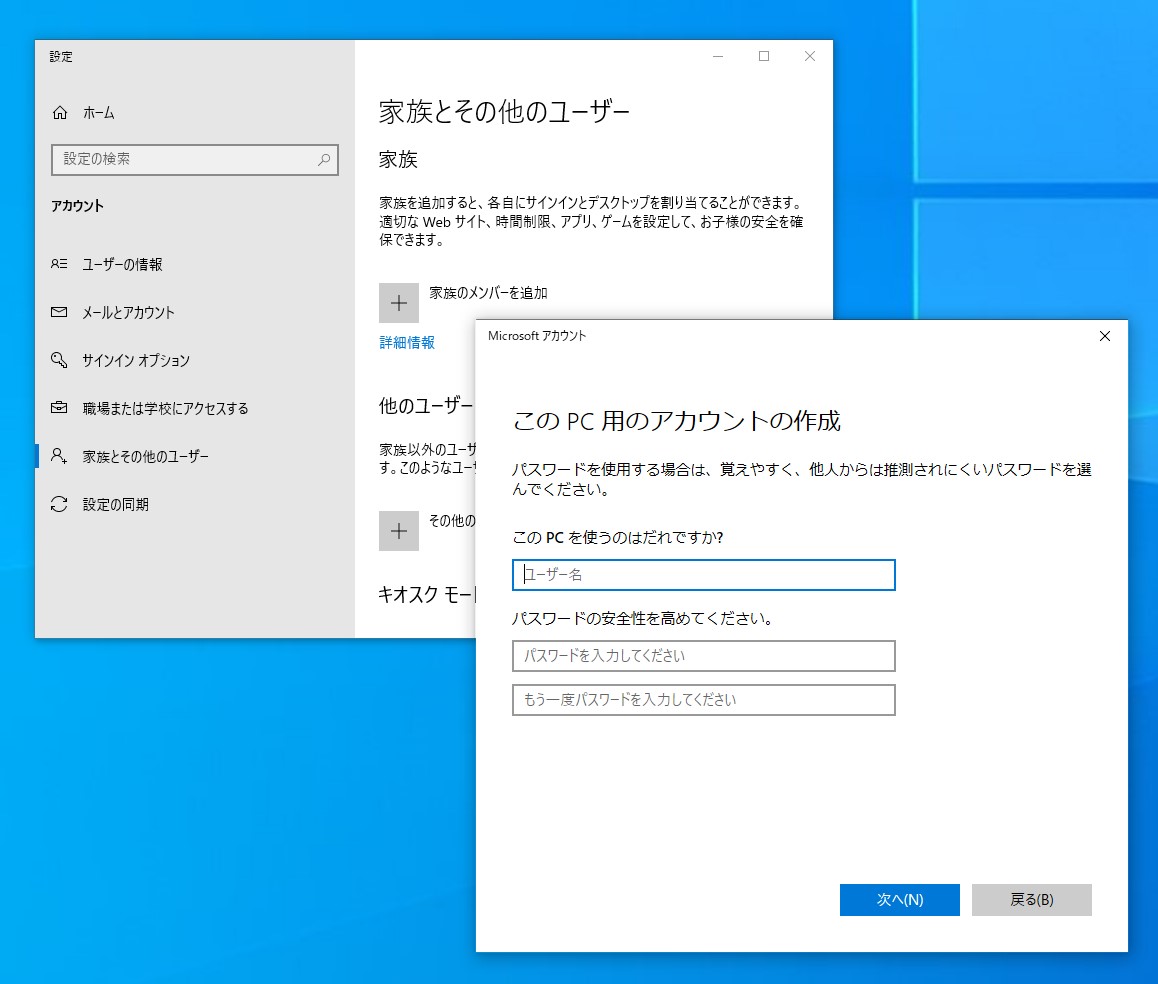This screenshot has height=984, width=1158.
Task: Click the plus icon to add その他のユーザー
Action: [x=399, y=531]
